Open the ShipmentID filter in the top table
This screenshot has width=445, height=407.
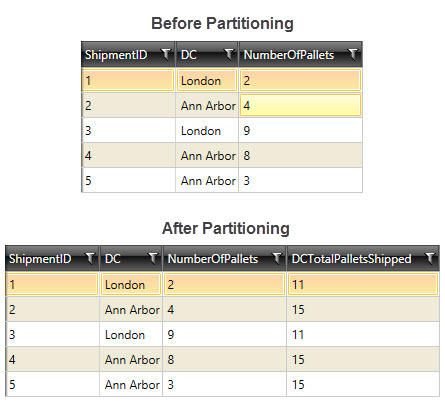pyautogui.click(x=166, y=54)
